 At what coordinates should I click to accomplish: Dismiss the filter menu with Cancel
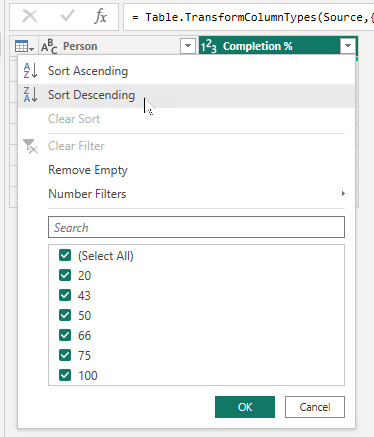pyautogui.click(x=315, y=407)
